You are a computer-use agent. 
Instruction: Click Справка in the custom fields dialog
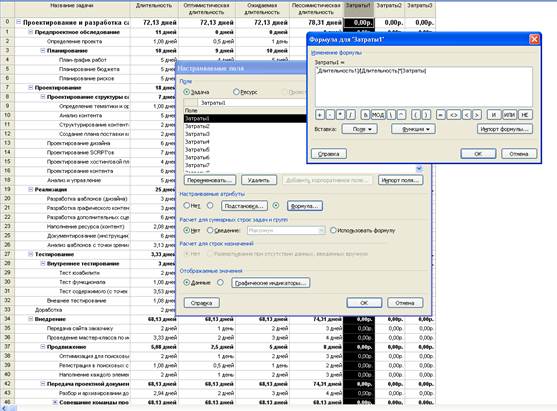pos(201,303)
